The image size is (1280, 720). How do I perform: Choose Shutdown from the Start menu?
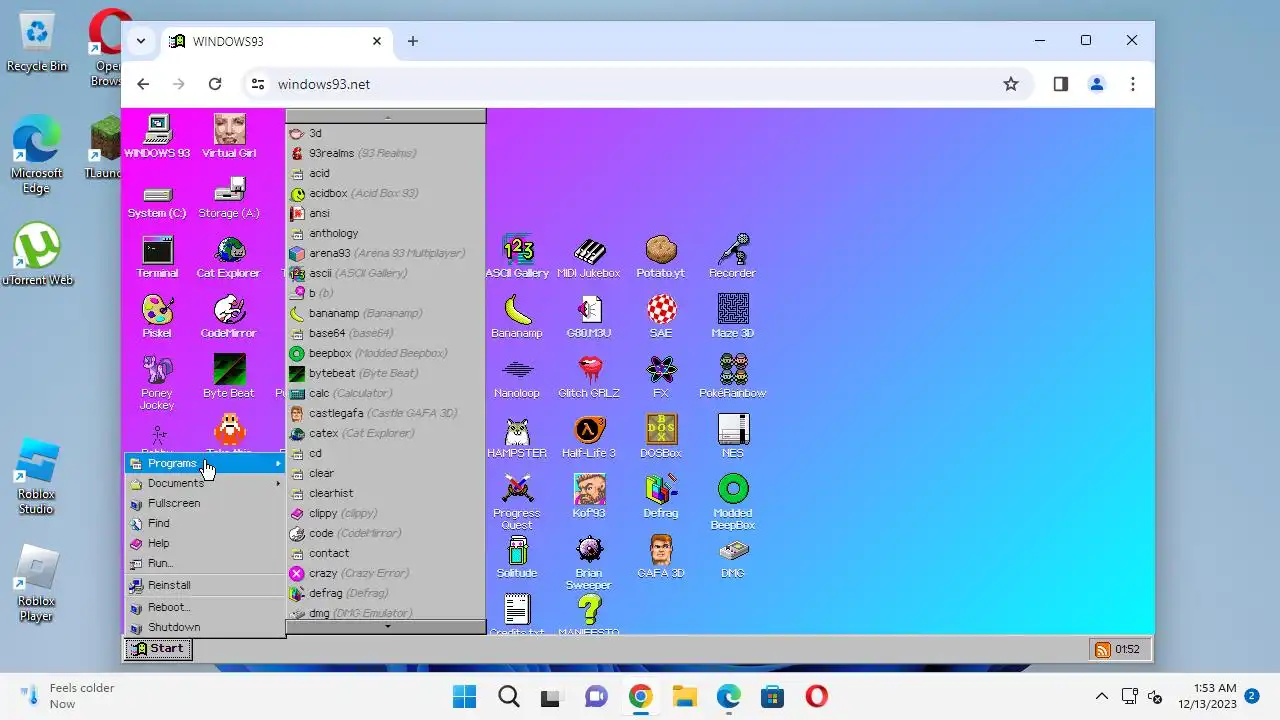[205, 627]
